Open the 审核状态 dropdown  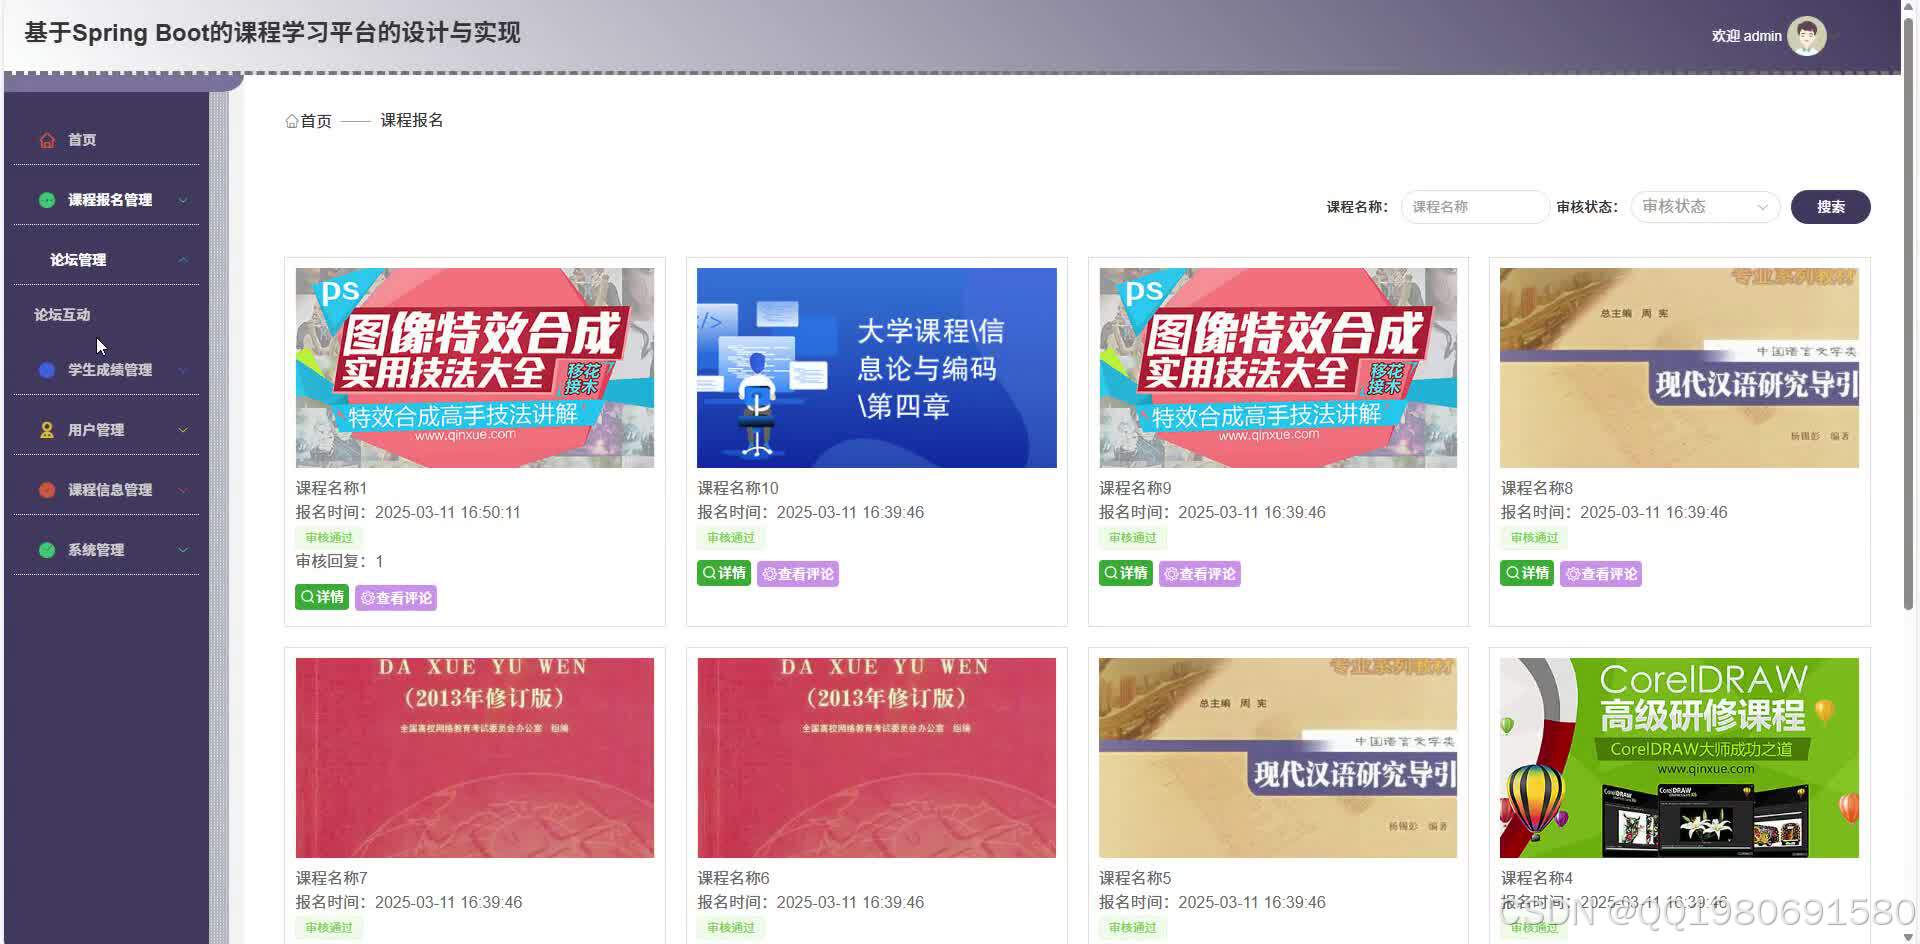(x=1703, y=207)
